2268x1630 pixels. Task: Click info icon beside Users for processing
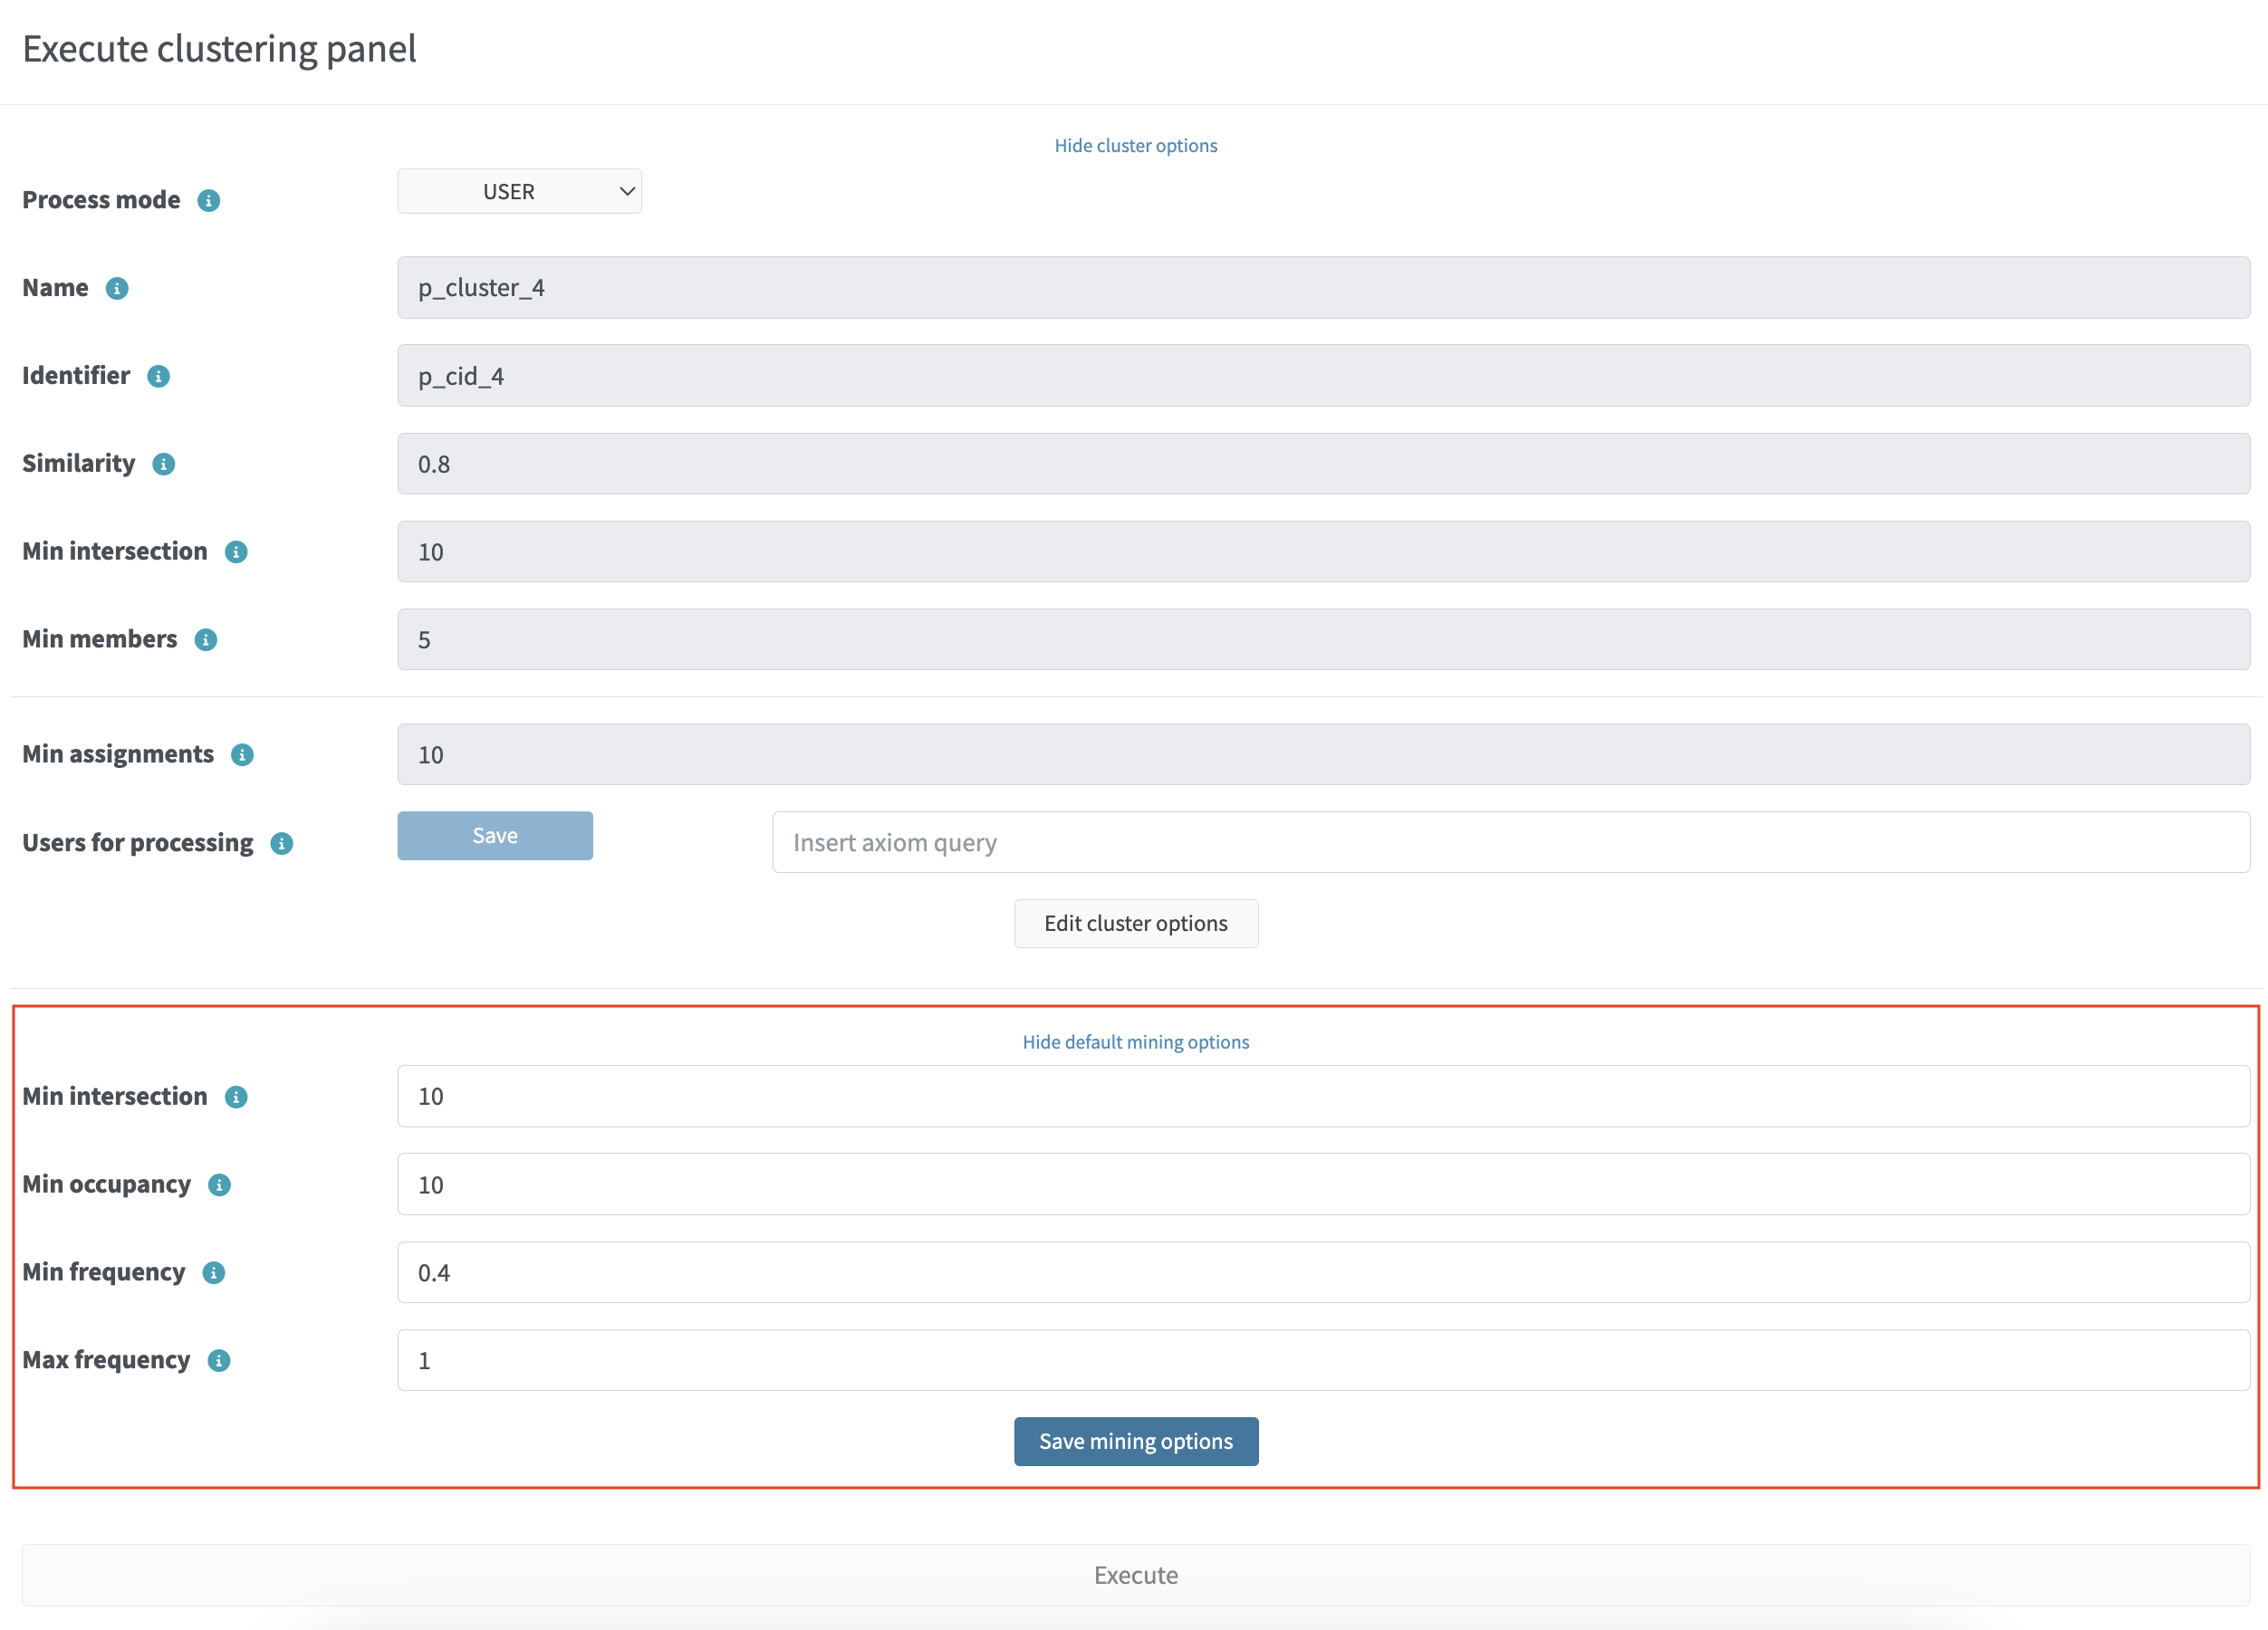[x=282, y=844]
